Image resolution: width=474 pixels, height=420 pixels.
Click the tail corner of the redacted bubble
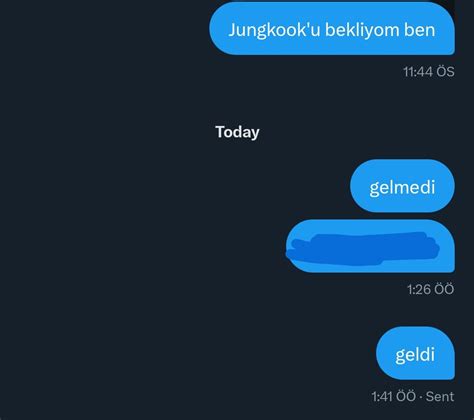451,268
